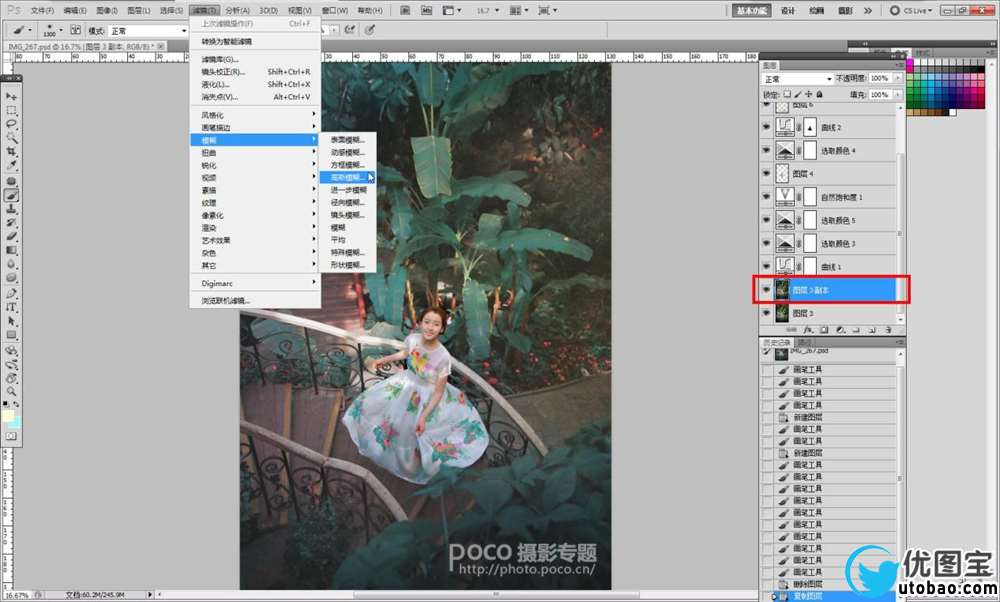The image size is (1000, 602).
Task: Pick the Crop tool
Action: 12,151
